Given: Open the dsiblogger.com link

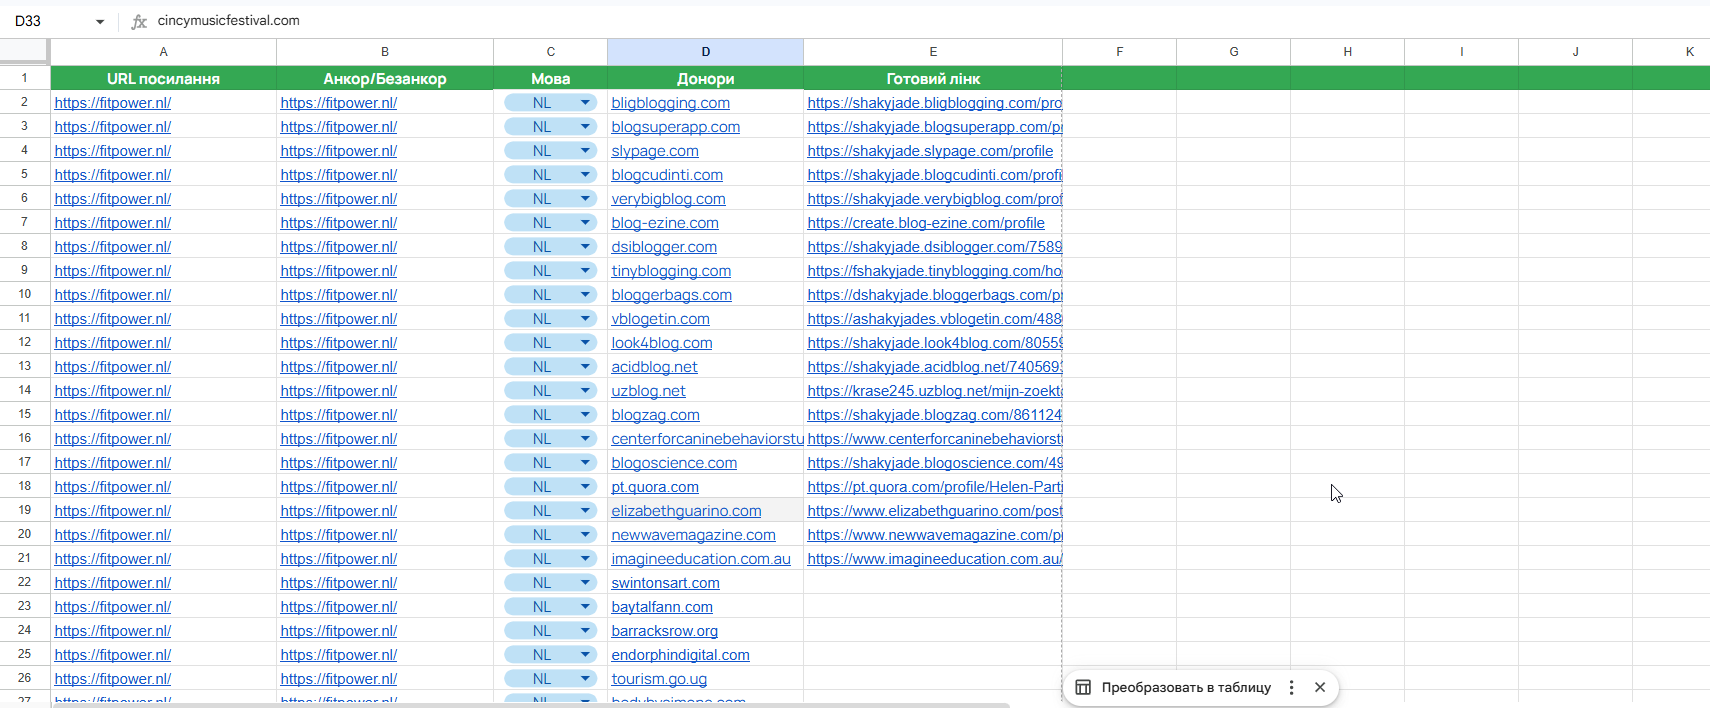Looking at the screenshot, I should 664,247.
